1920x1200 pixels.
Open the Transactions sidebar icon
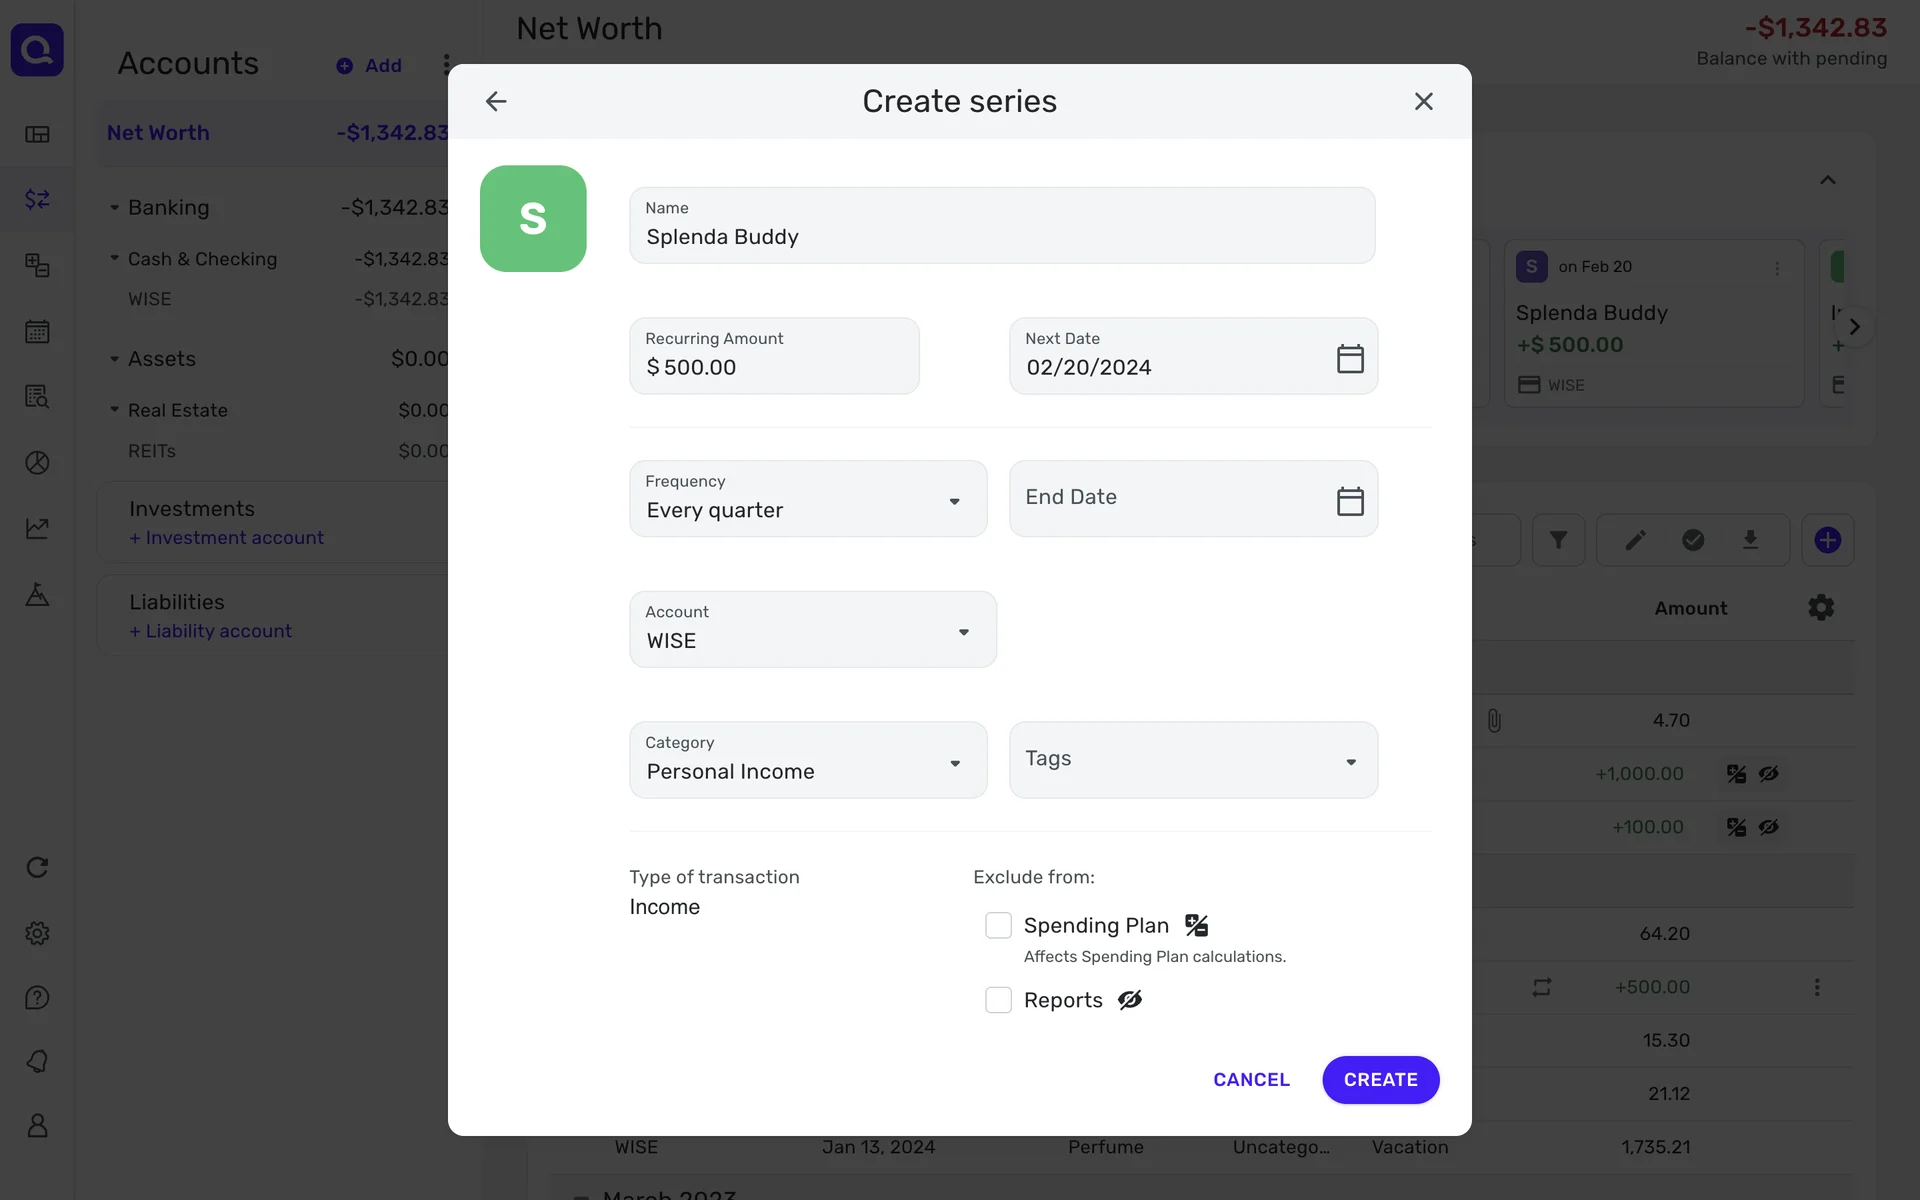pyautogui.click(x=37, y=199)
